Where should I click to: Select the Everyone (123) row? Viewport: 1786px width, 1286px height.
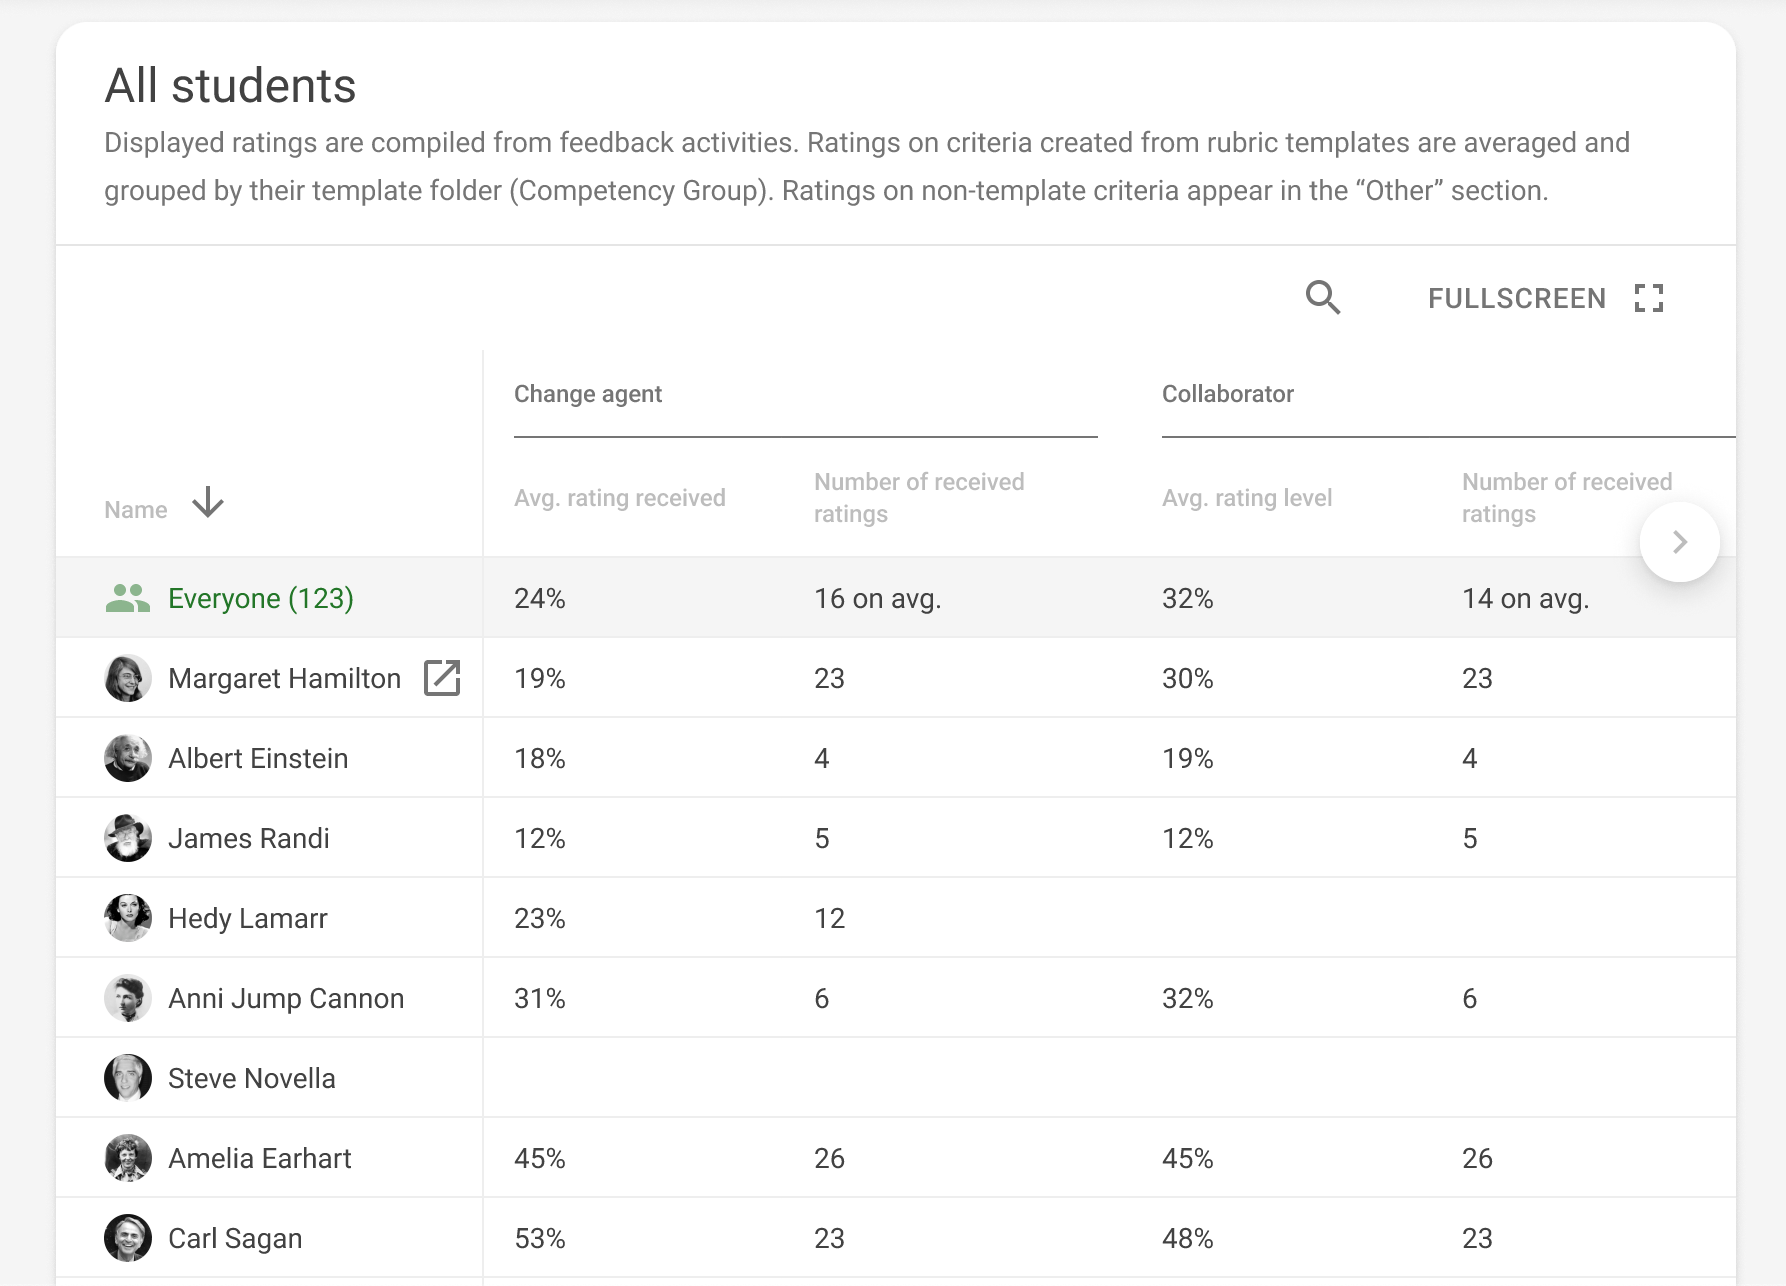point(261,598)
